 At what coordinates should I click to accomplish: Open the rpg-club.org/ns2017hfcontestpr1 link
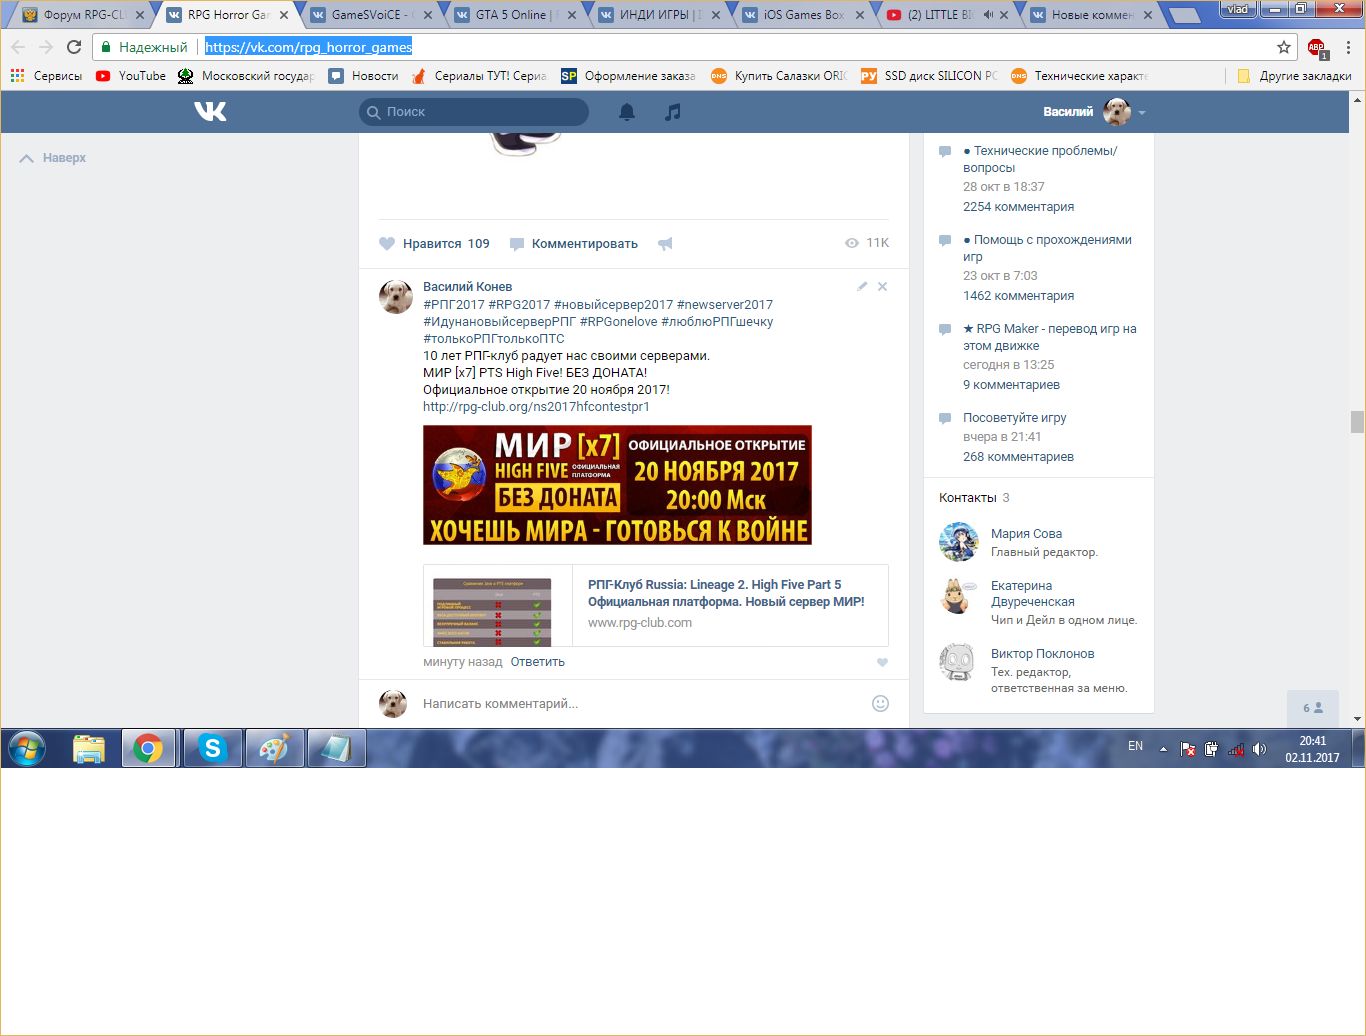point(536,407)
